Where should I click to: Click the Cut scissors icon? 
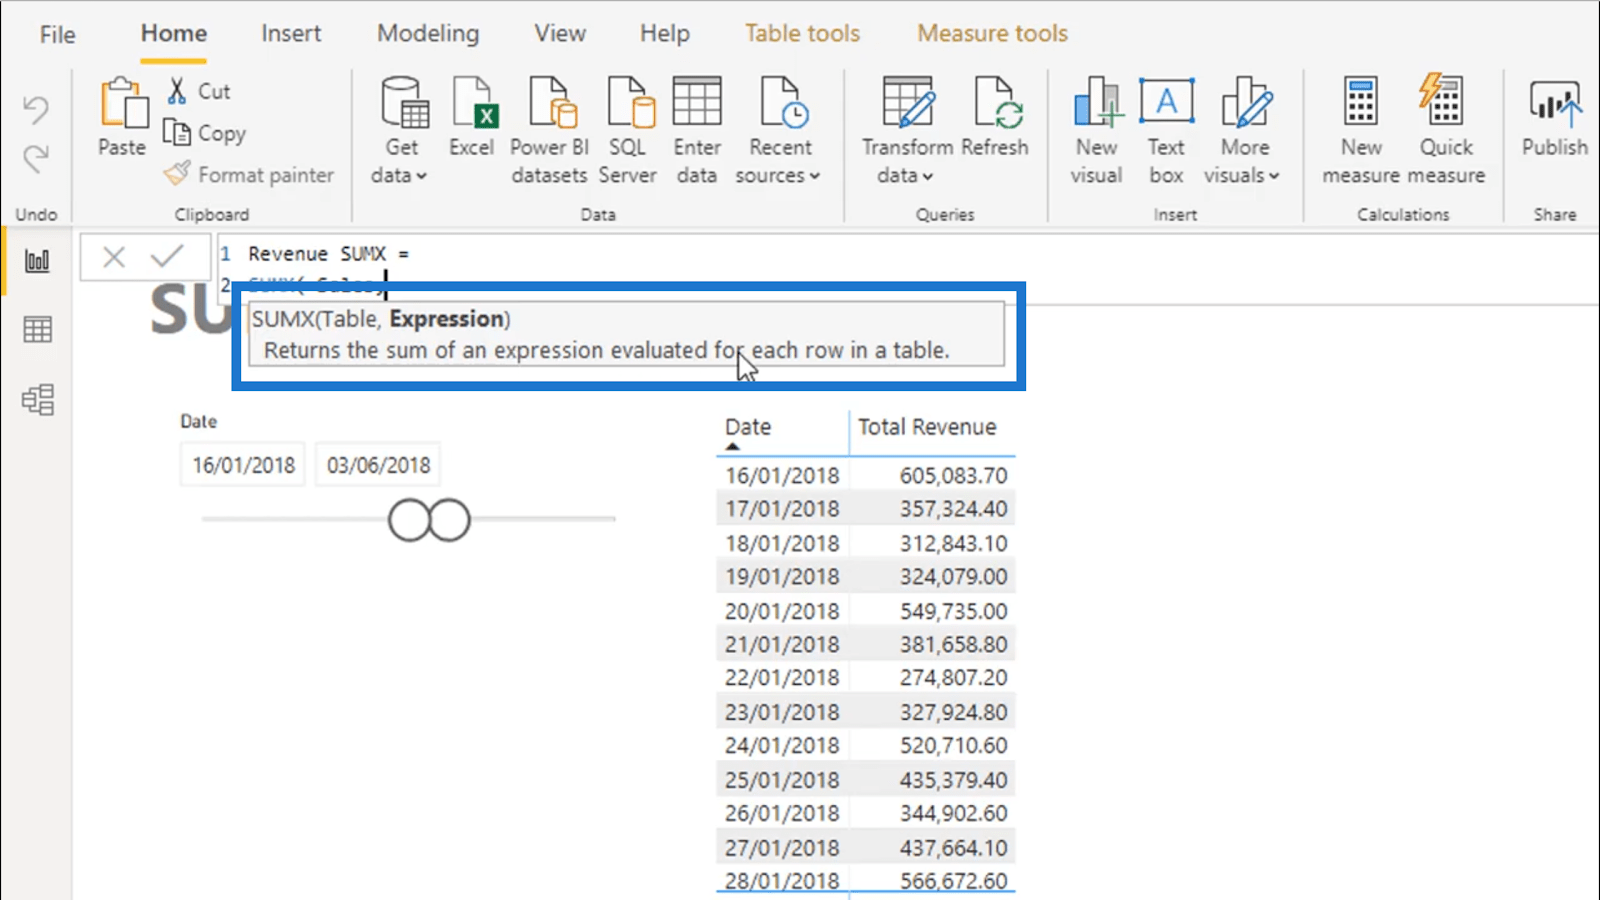[177, 91]
